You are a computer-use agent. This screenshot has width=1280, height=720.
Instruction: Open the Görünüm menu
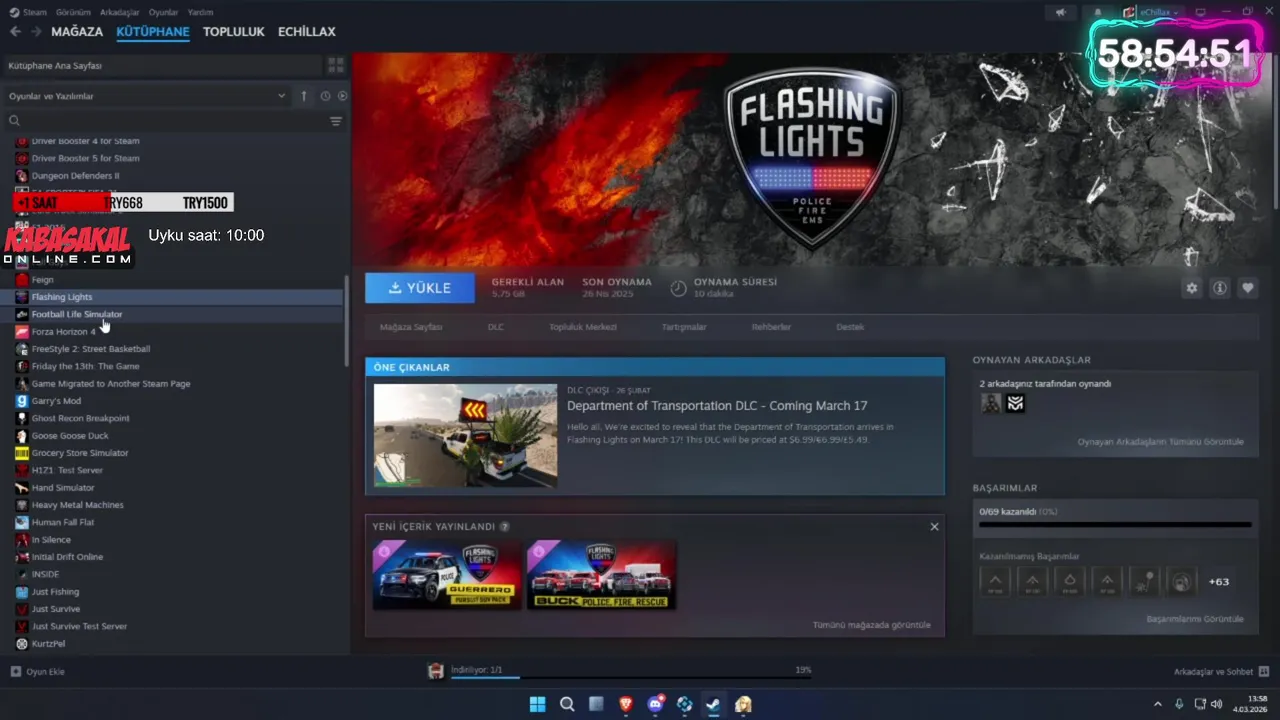73,12
